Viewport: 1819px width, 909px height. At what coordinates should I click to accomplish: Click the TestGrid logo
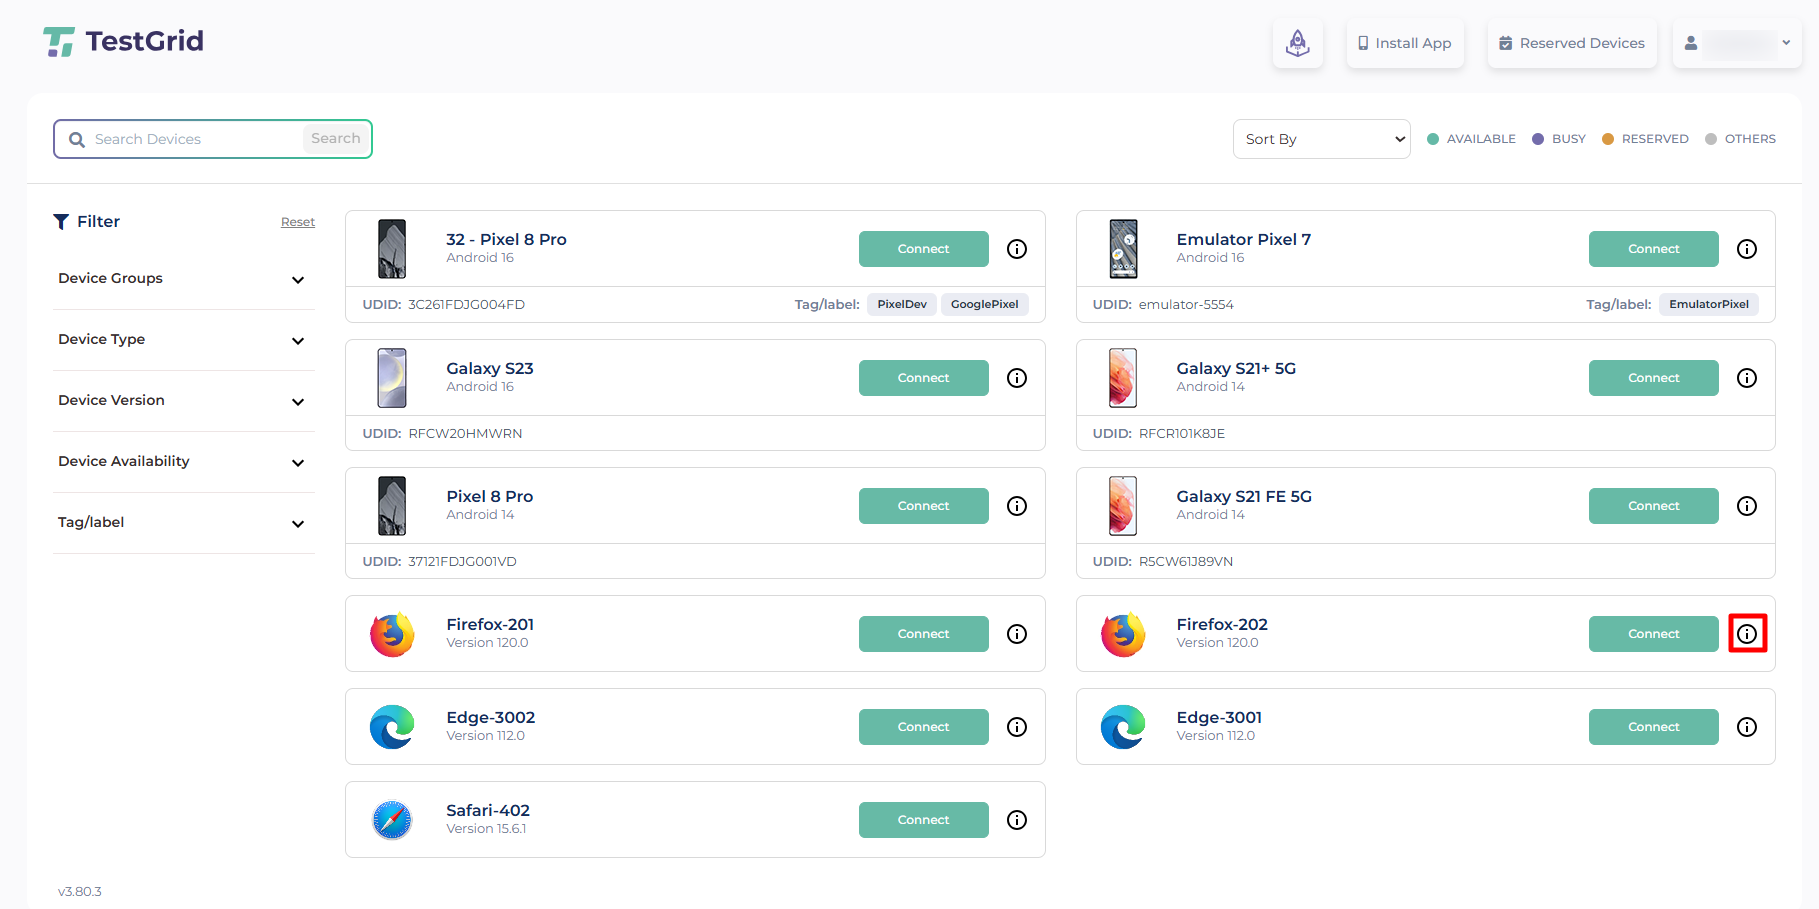point(124,42)
